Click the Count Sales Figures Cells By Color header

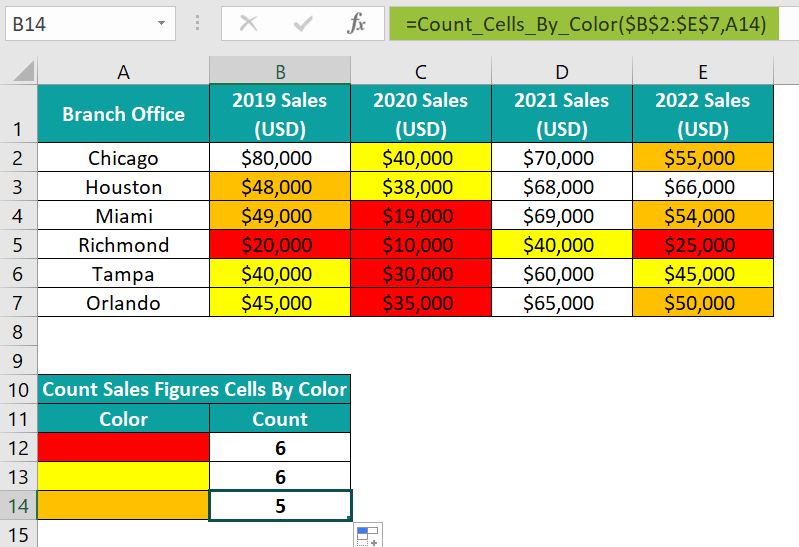tap(194, 389)
